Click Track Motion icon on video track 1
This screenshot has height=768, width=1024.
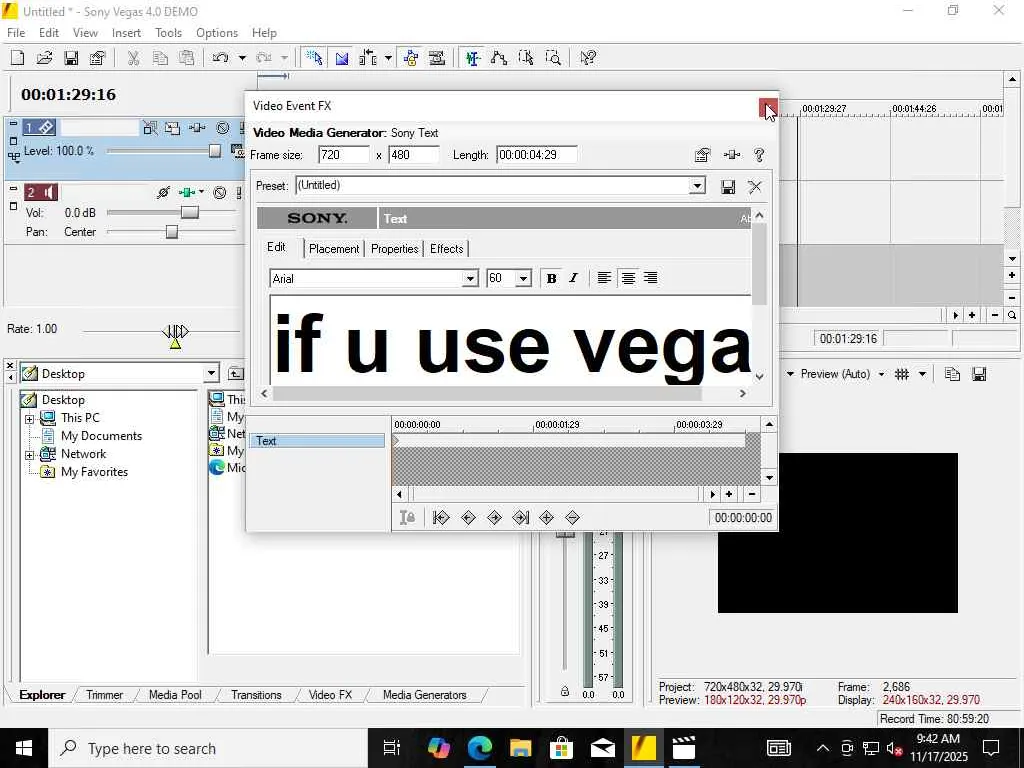point(172,128)
